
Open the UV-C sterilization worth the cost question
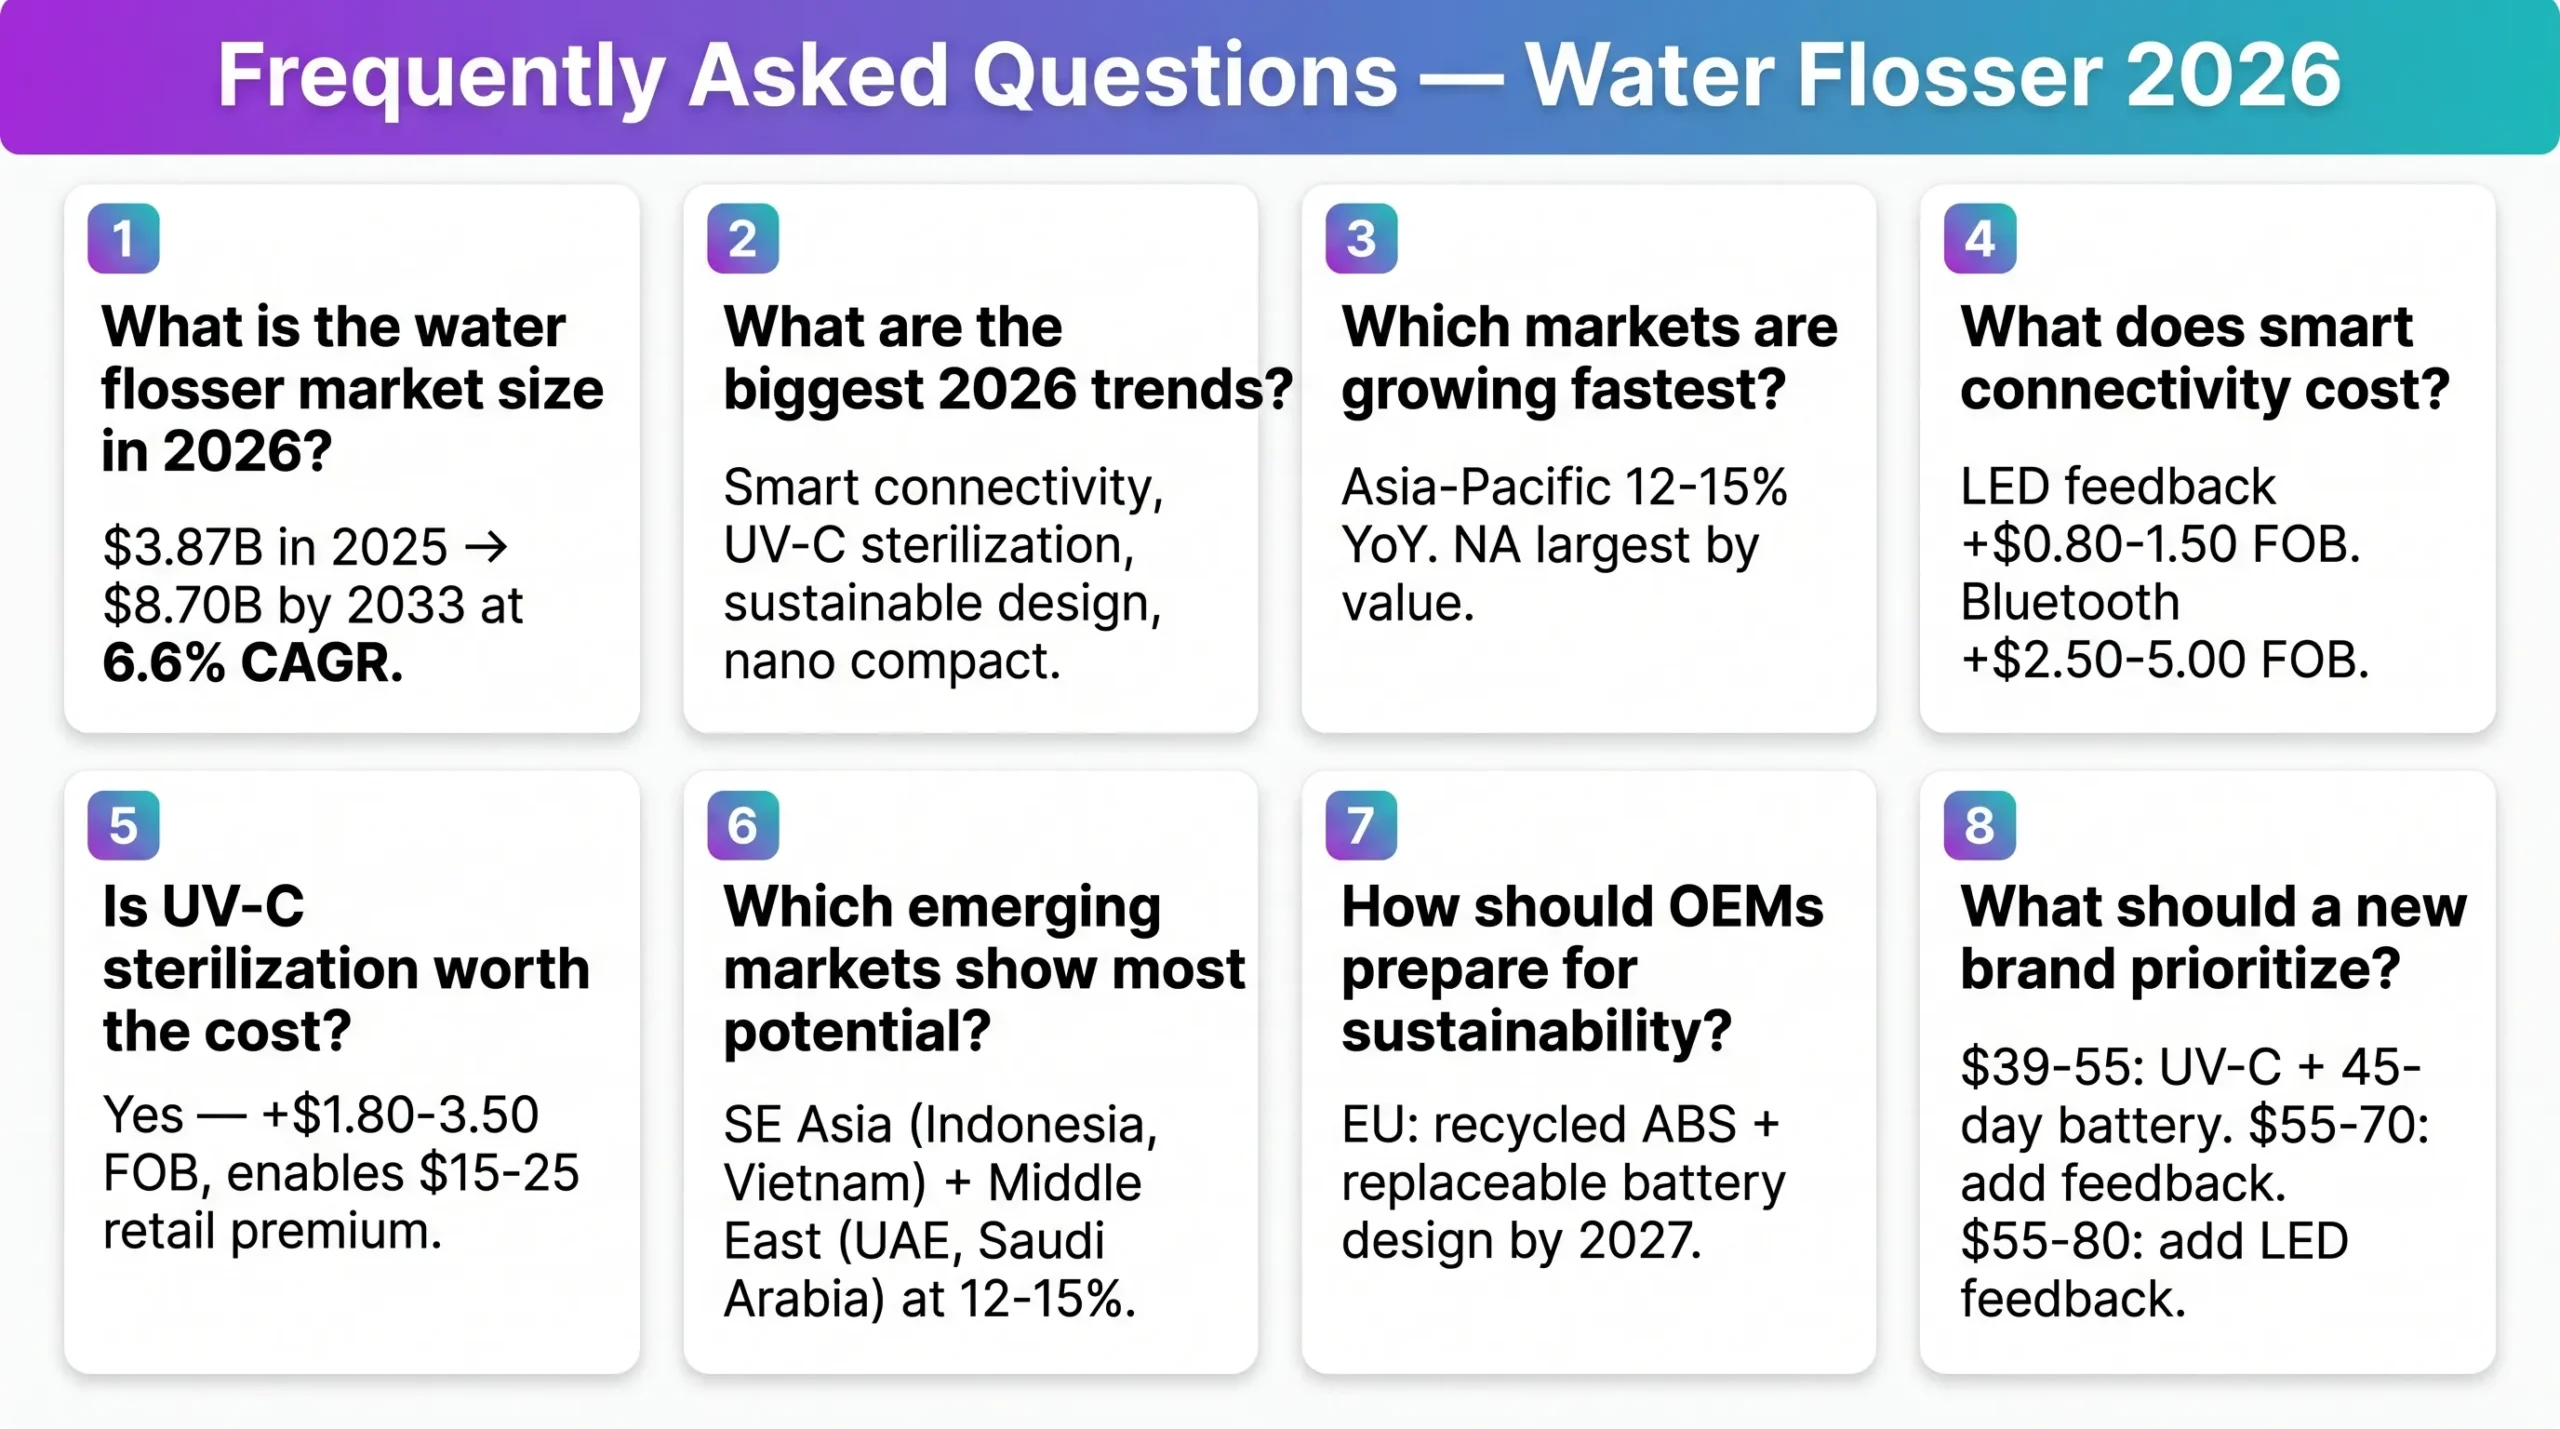[346, 968]
